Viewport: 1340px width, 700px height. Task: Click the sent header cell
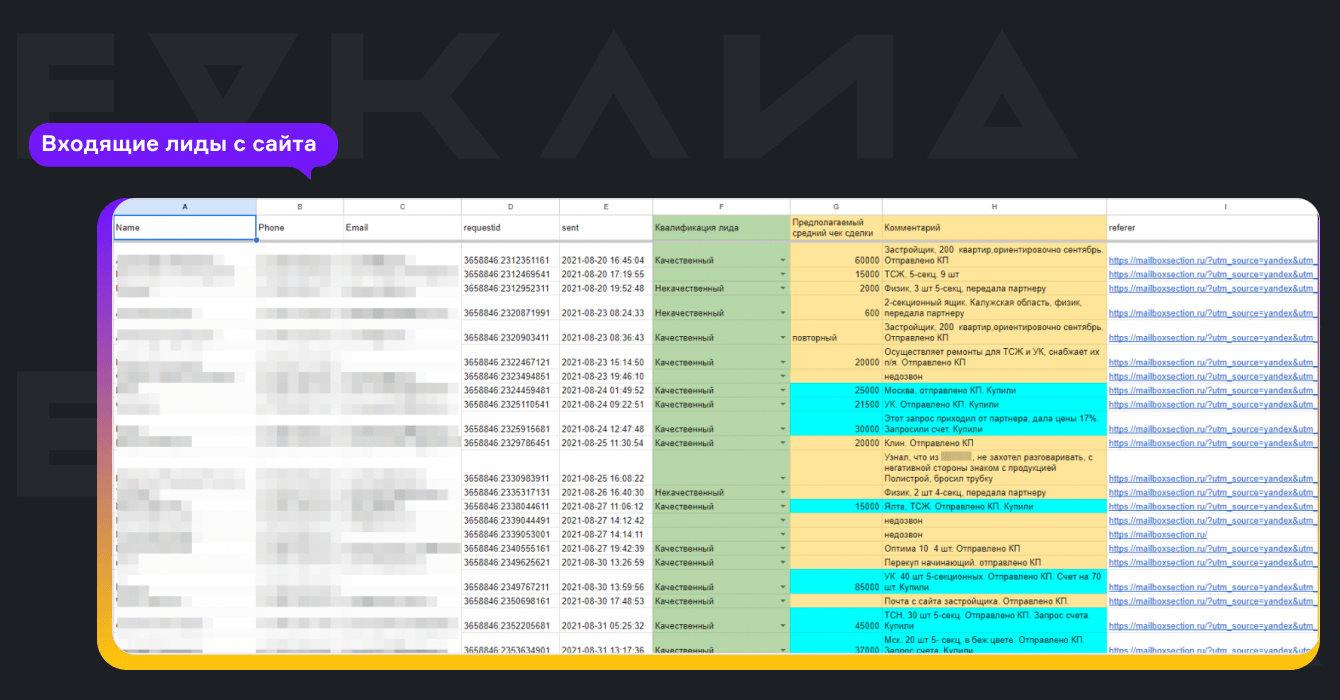pyautogui.click(x=606, y=228)
